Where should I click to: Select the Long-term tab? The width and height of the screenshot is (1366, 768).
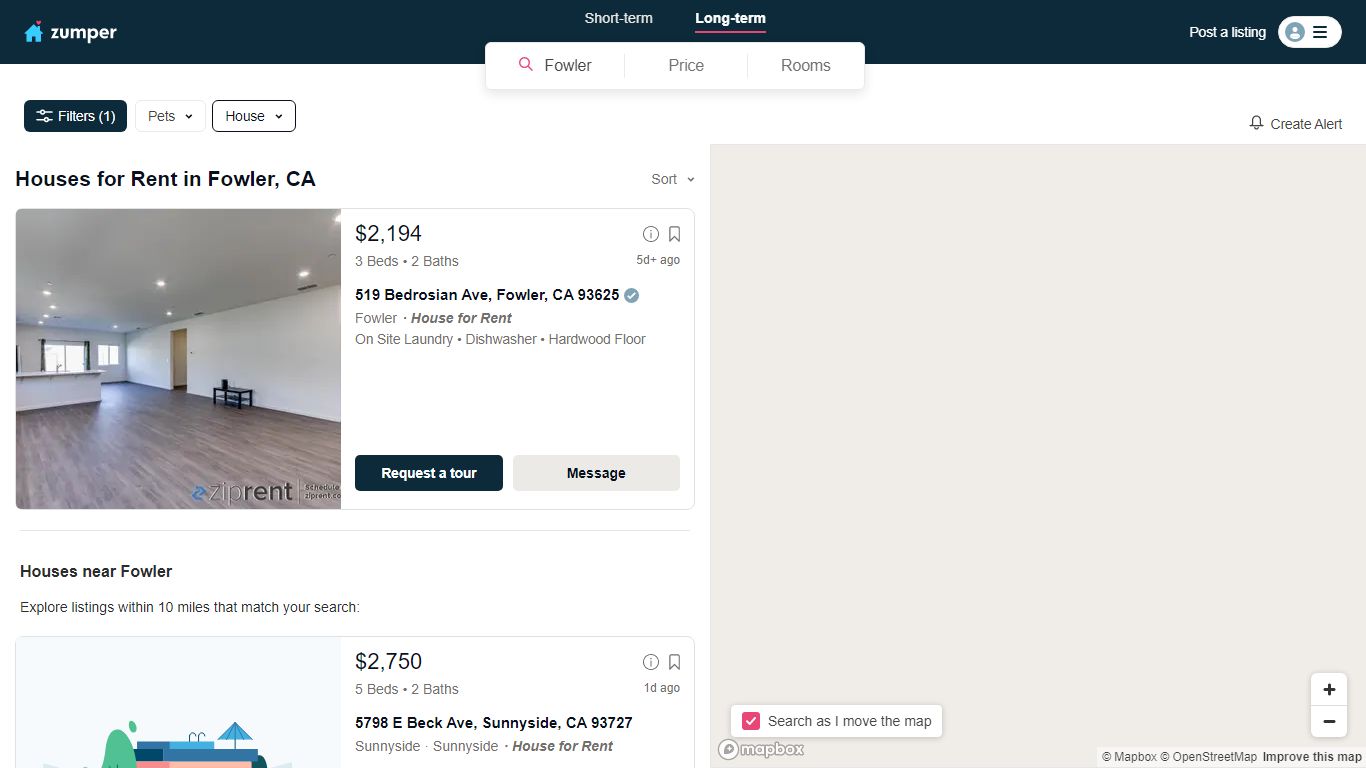click(x=730, y=18)
